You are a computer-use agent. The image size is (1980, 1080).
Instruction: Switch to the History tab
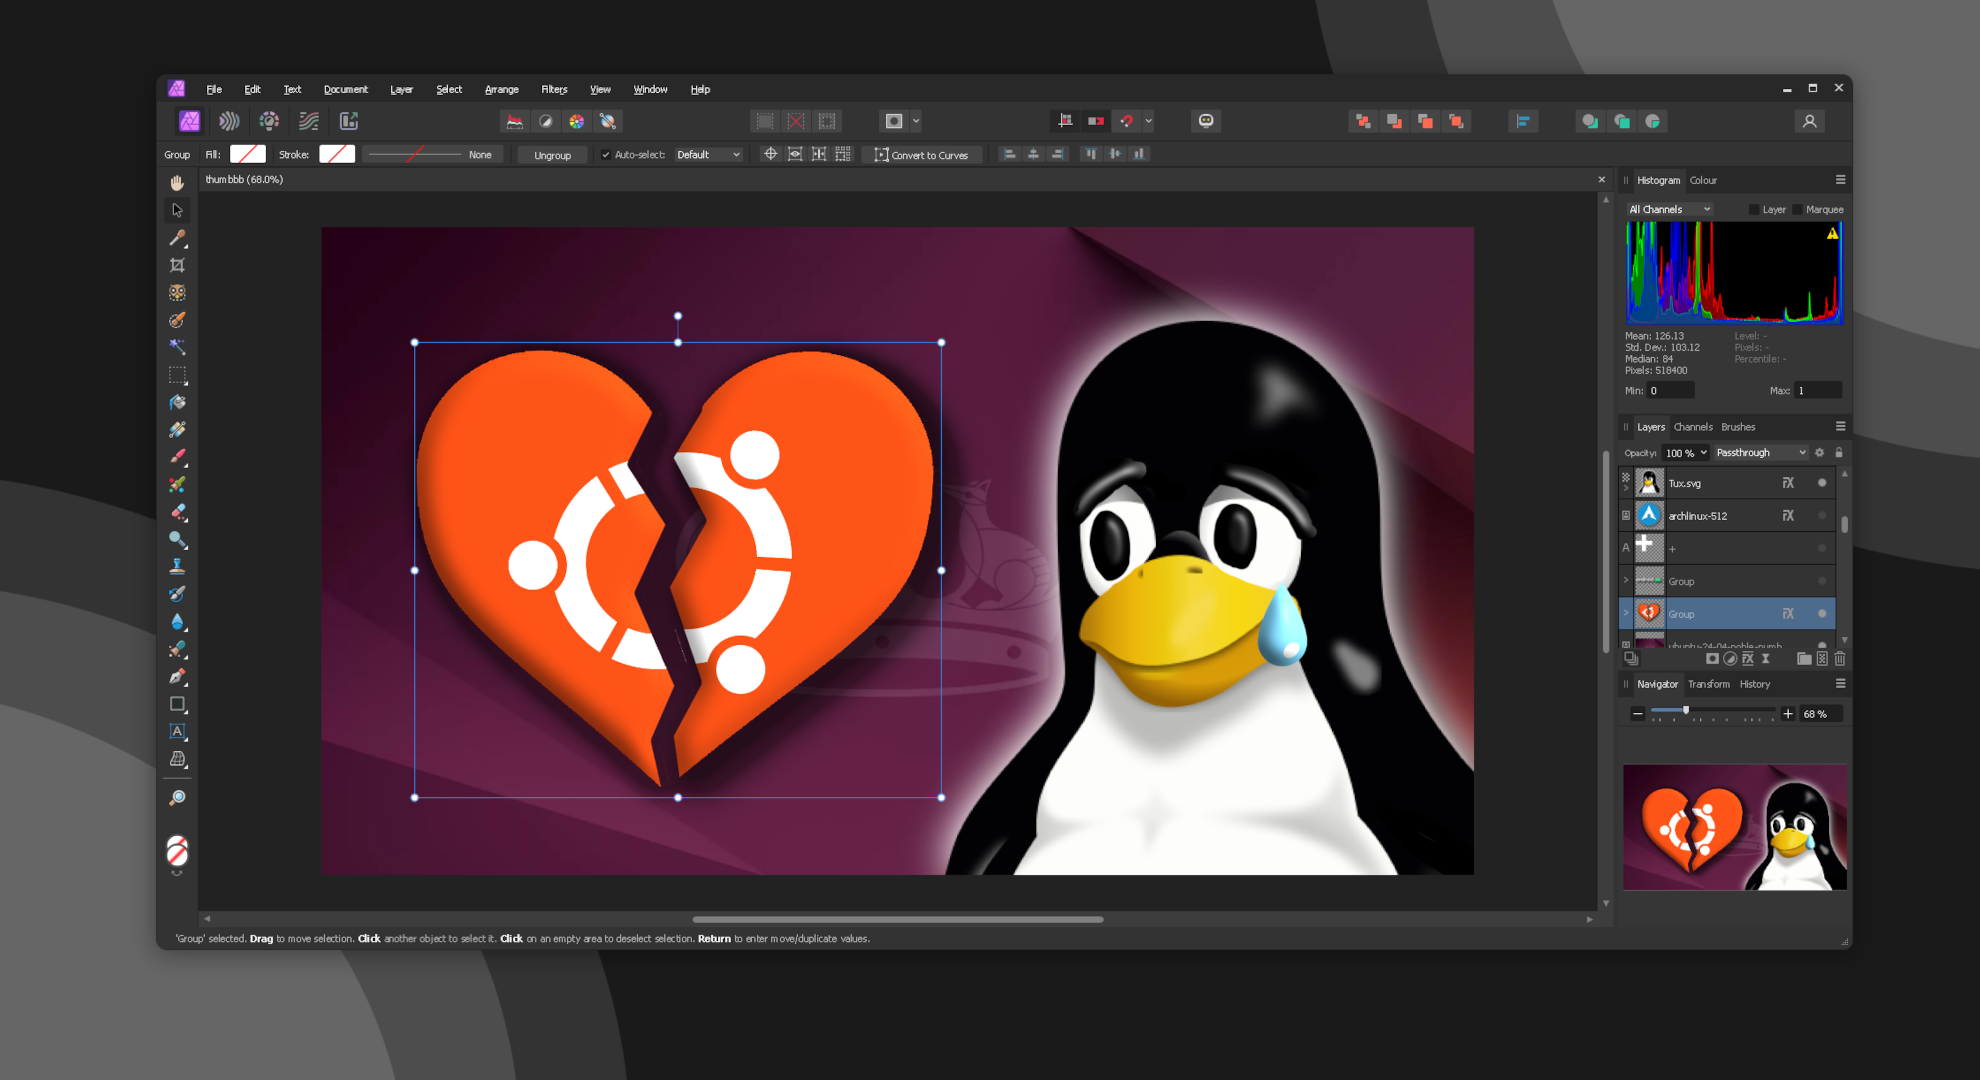[x=1755, y=685]
